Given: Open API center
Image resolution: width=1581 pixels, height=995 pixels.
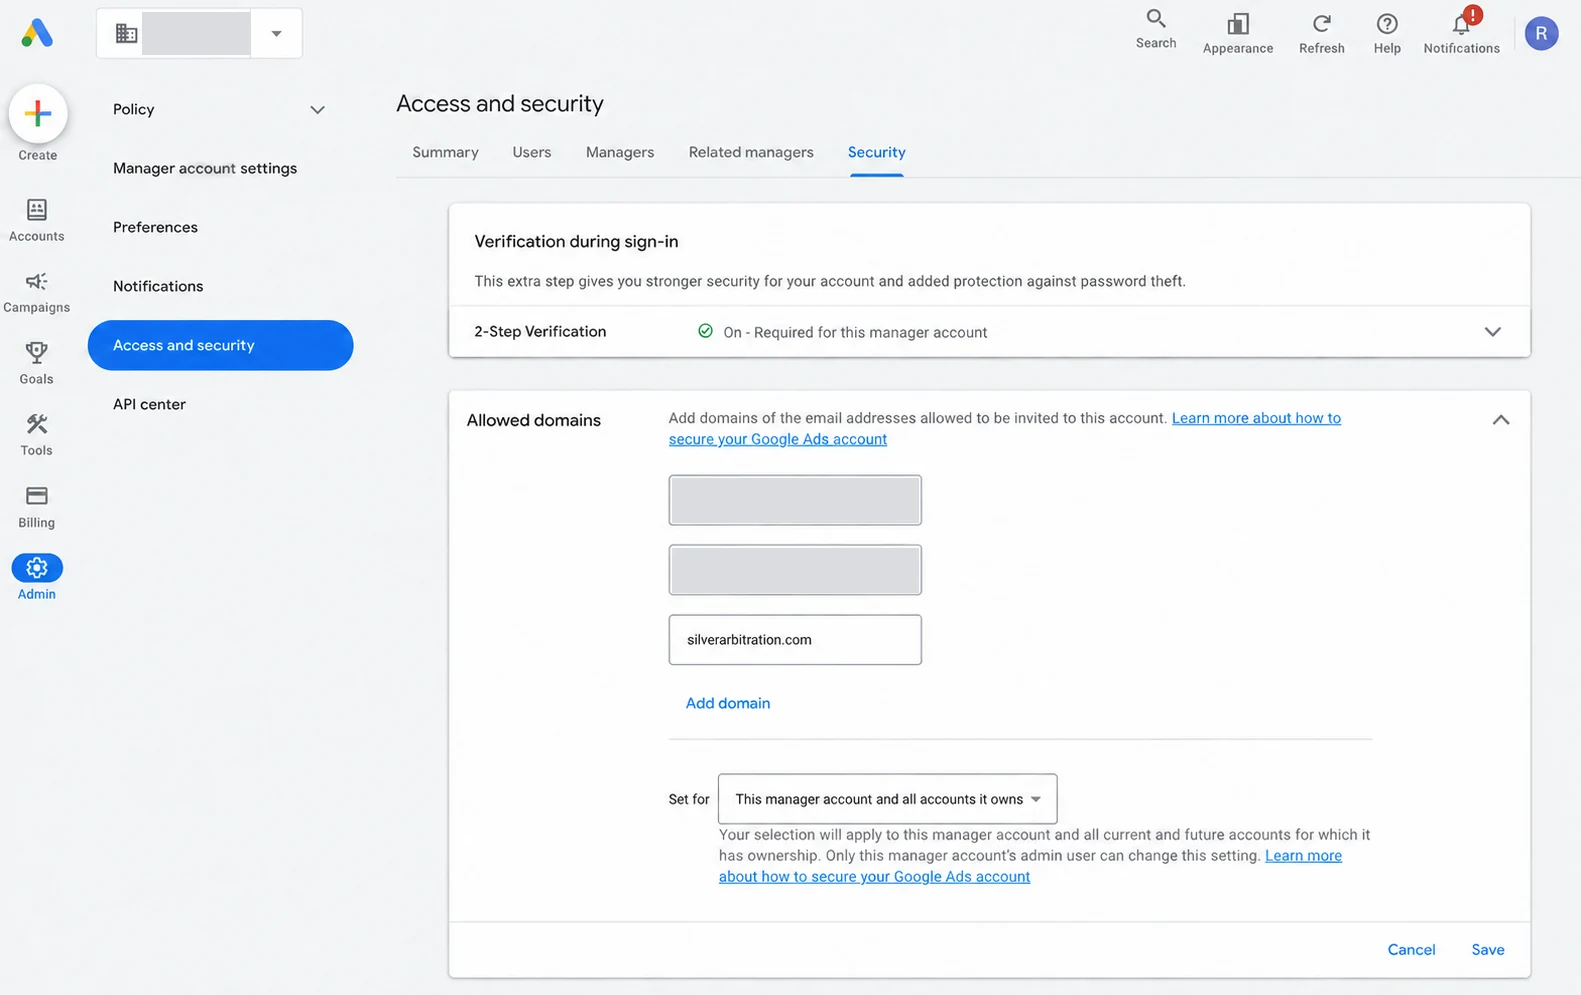Looking at the screenshot, I should coord(149,404).
